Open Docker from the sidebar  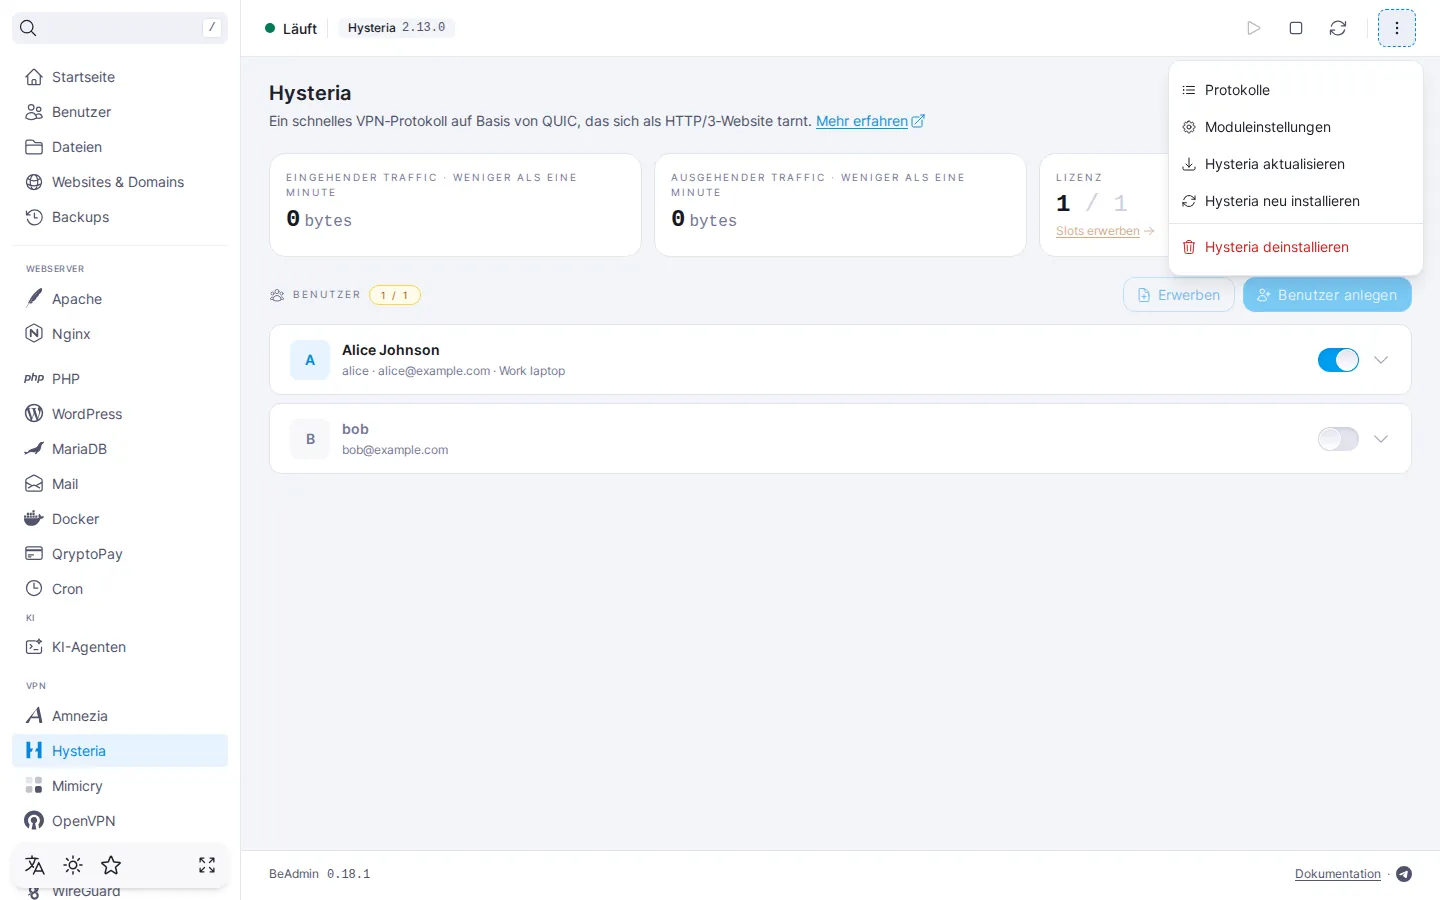(x=120, y=519)
